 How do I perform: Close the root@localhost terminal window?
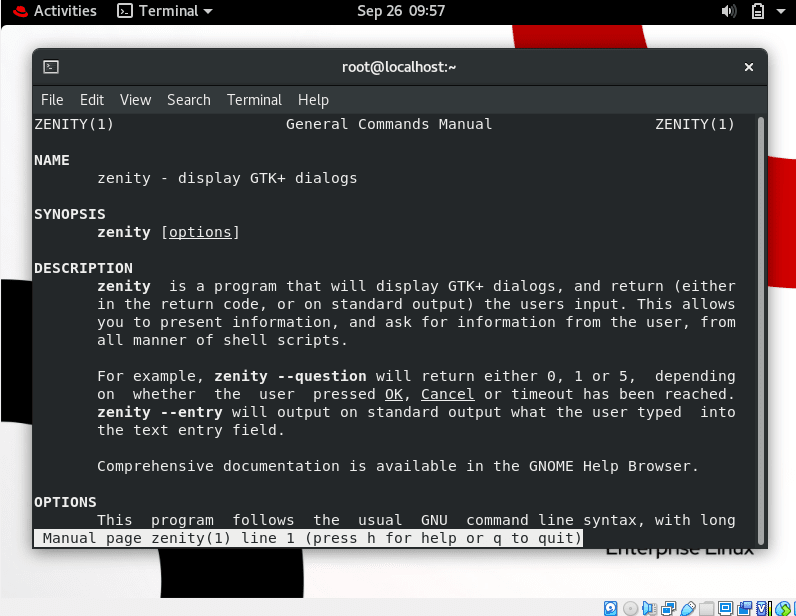pos(748,67)
